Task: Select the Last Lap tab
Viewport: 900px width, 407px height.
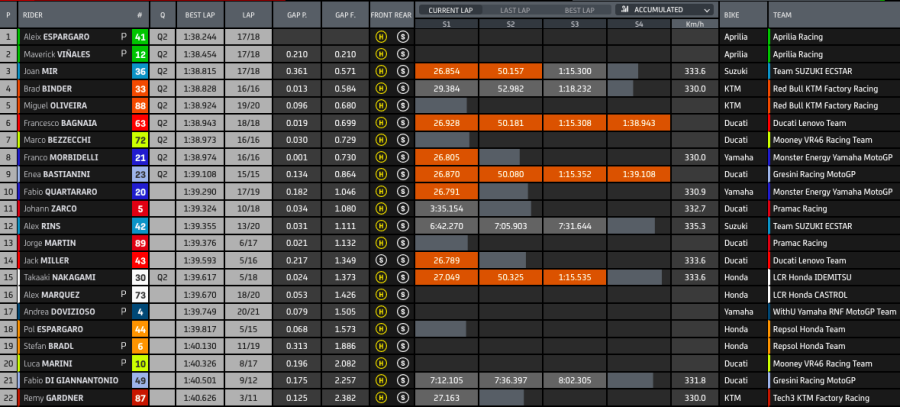Action: 518,10
